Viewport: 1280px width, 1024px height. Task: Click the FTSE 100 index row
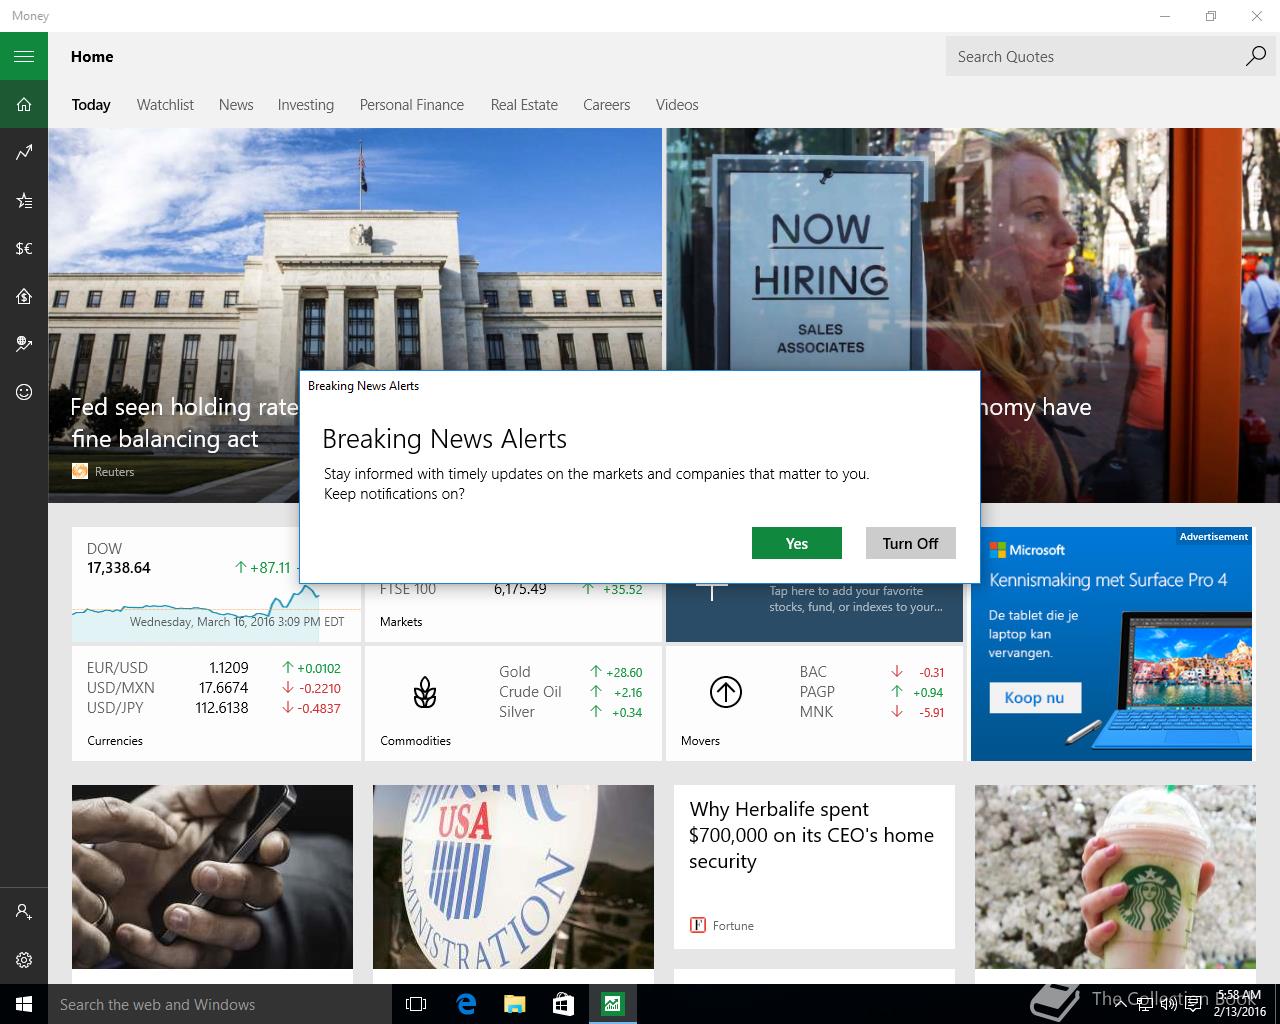[x=511, y=590]
